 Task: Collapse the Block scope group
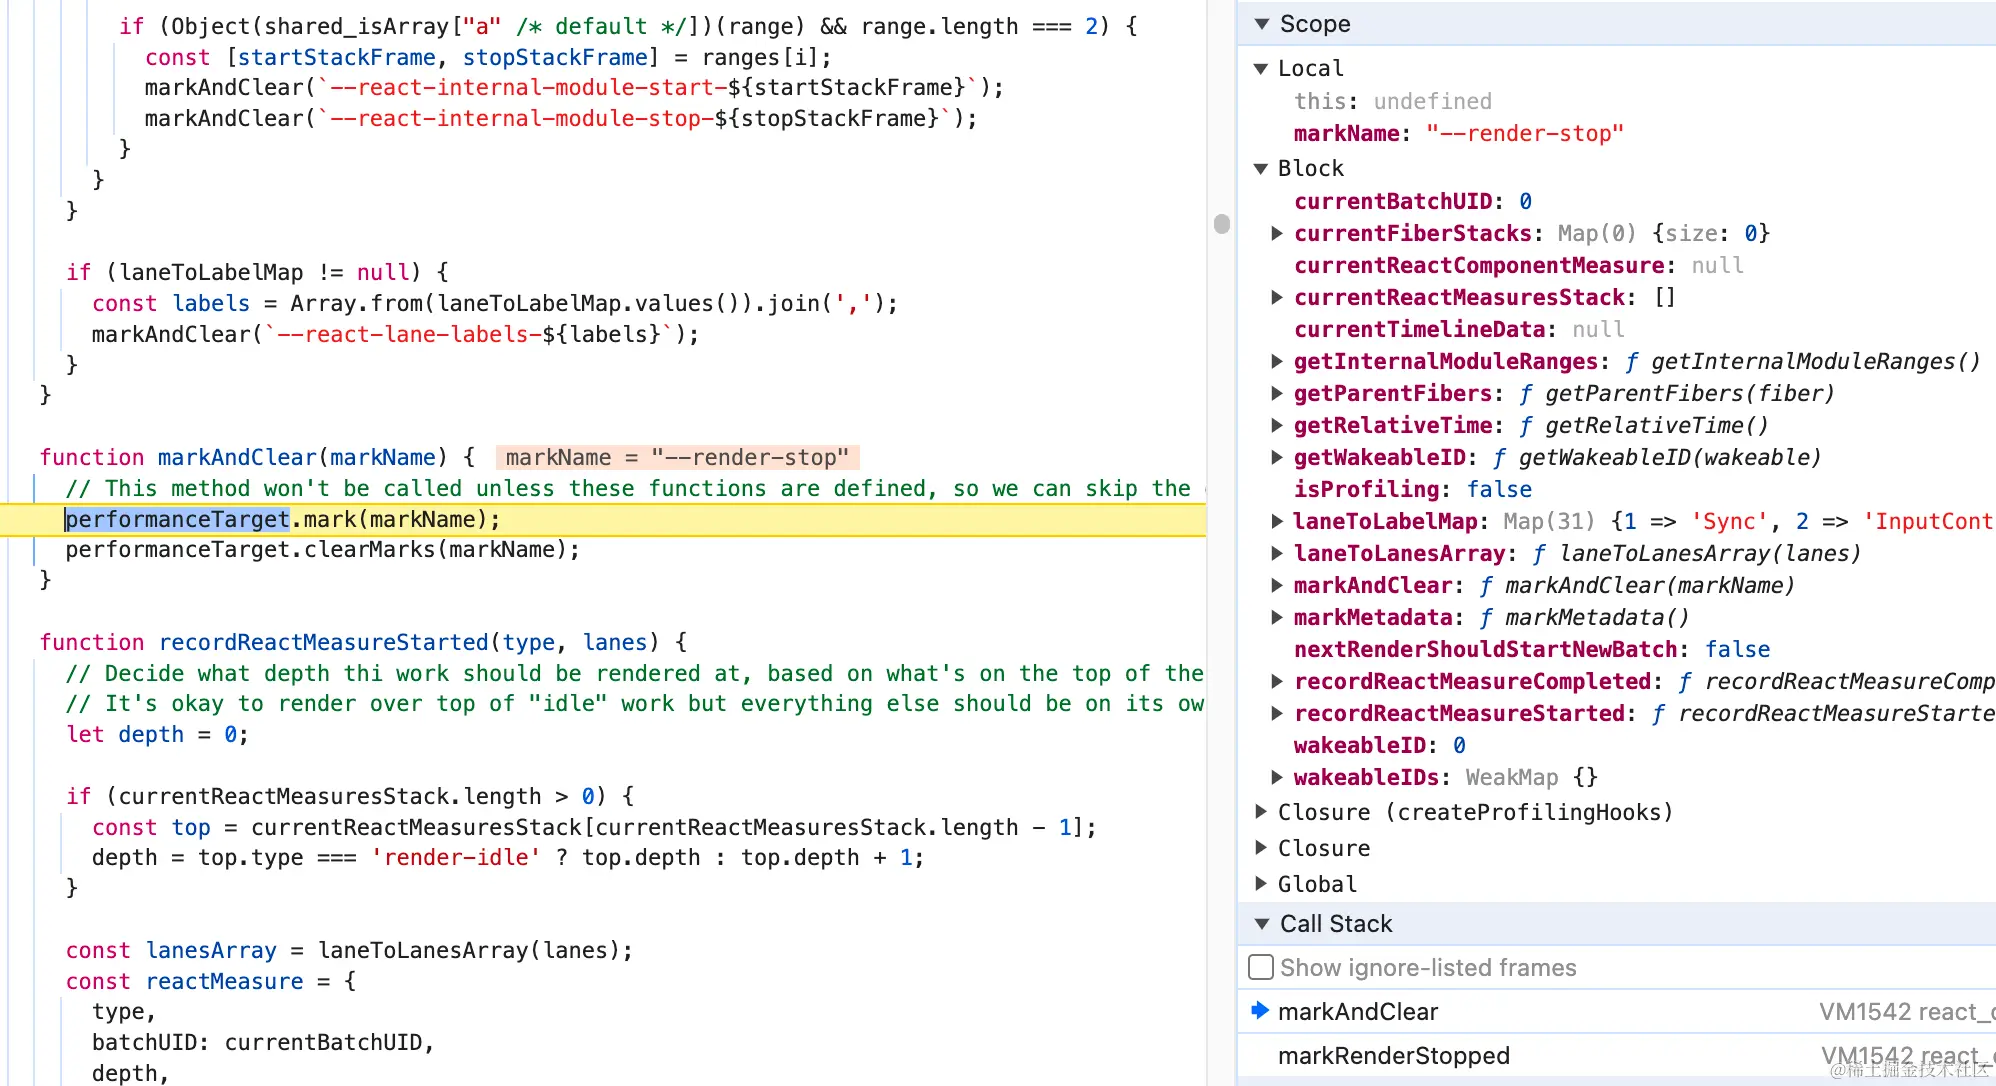pos(1261,169)
